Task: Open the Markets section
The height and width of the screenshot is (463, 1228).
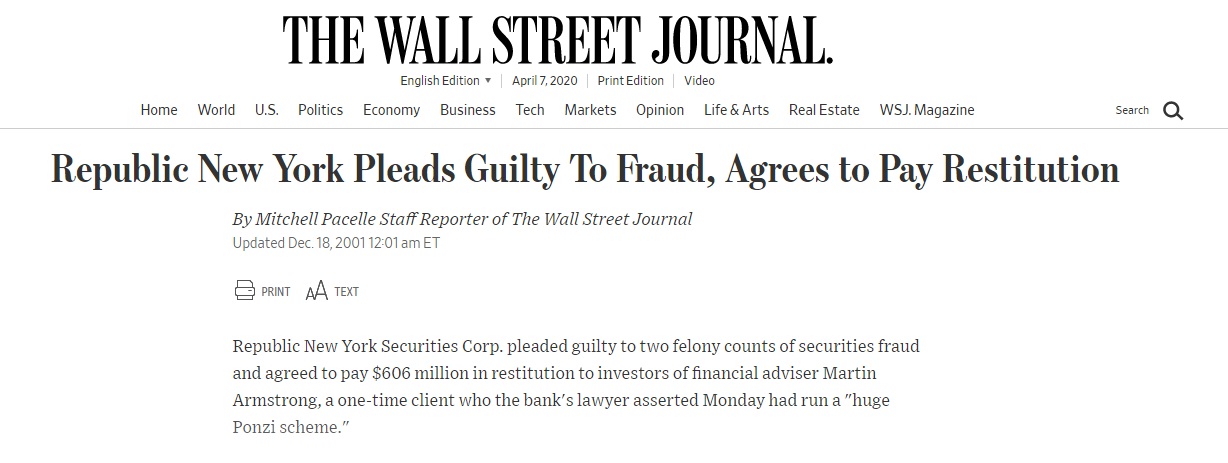Action: 590,110
